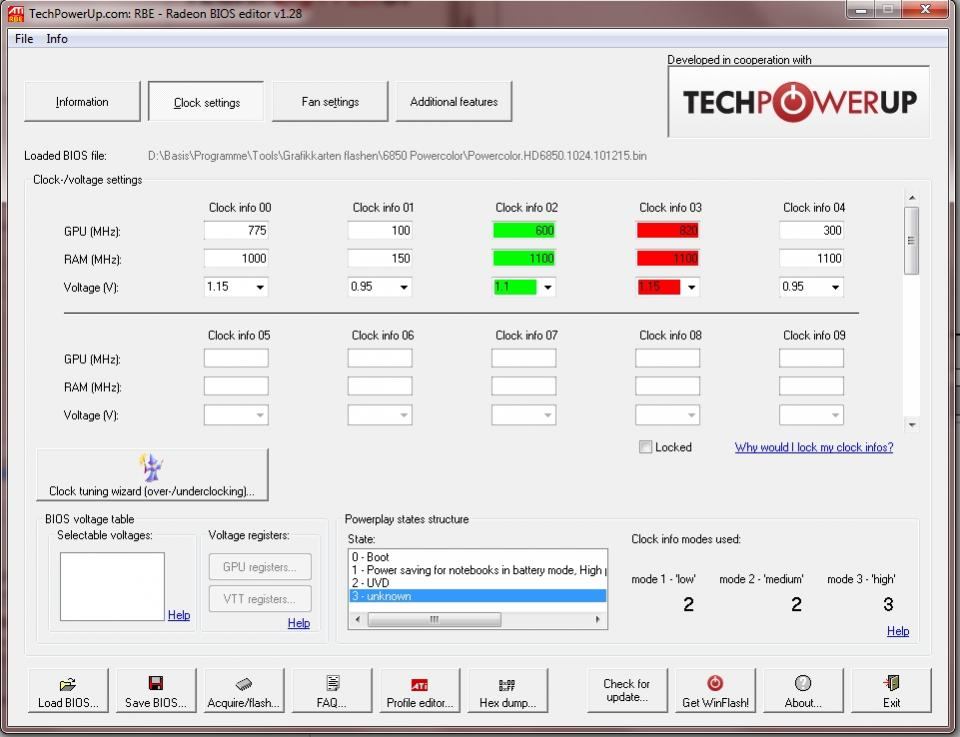Click the State list scroll right arrow

(x=598, y=619)
